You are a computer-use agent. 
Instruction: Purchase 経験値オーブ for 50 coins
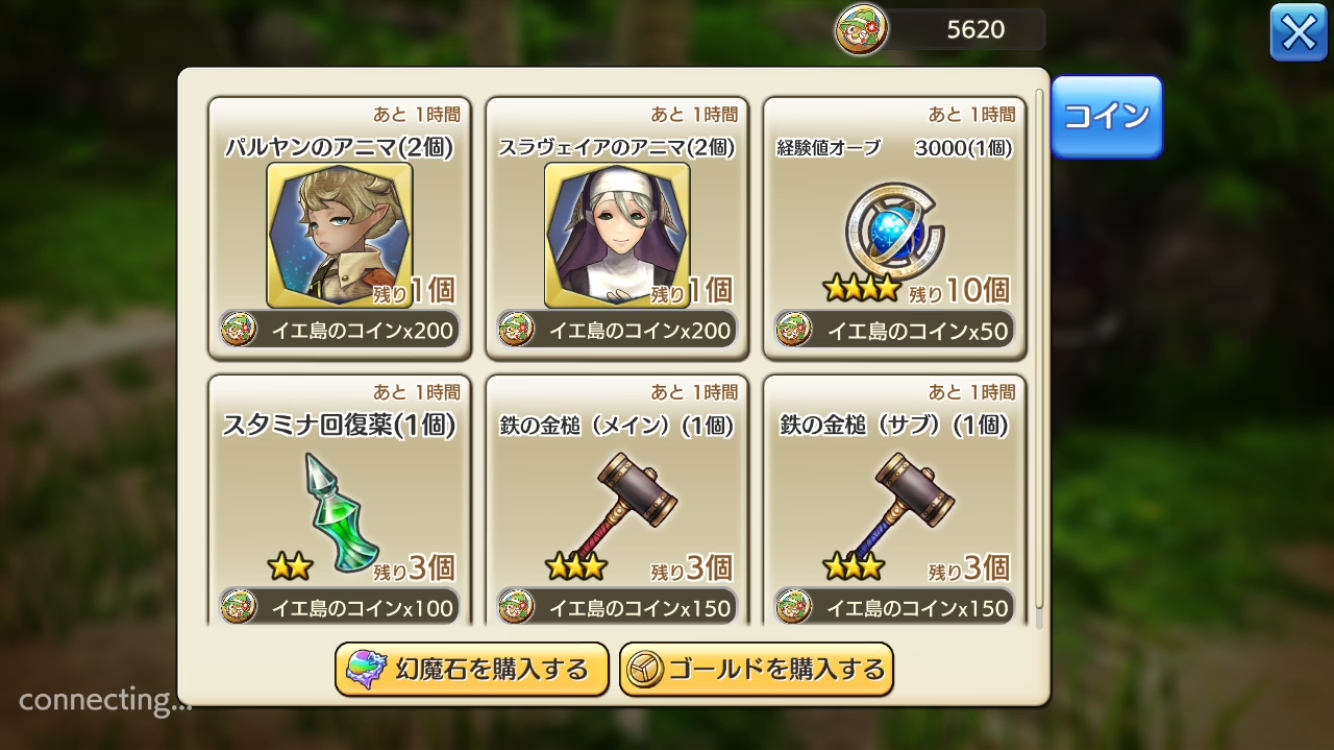click(x=895, y=330)
